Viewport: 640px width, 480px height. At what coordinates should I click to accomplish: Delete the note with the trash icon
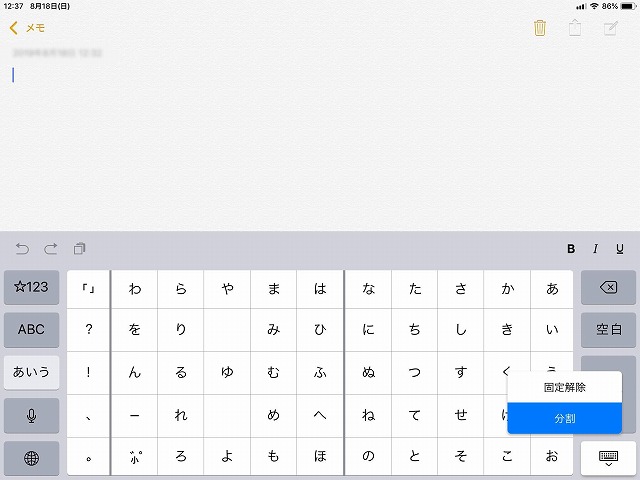coord(540,28)
